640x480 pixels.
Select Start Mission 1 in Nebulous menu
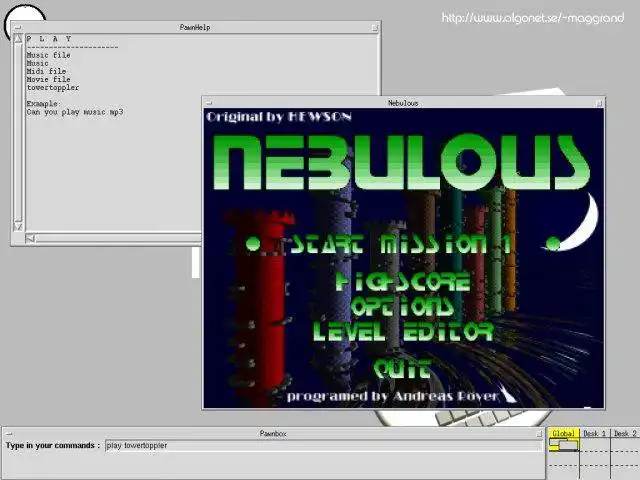coord(401,244)
